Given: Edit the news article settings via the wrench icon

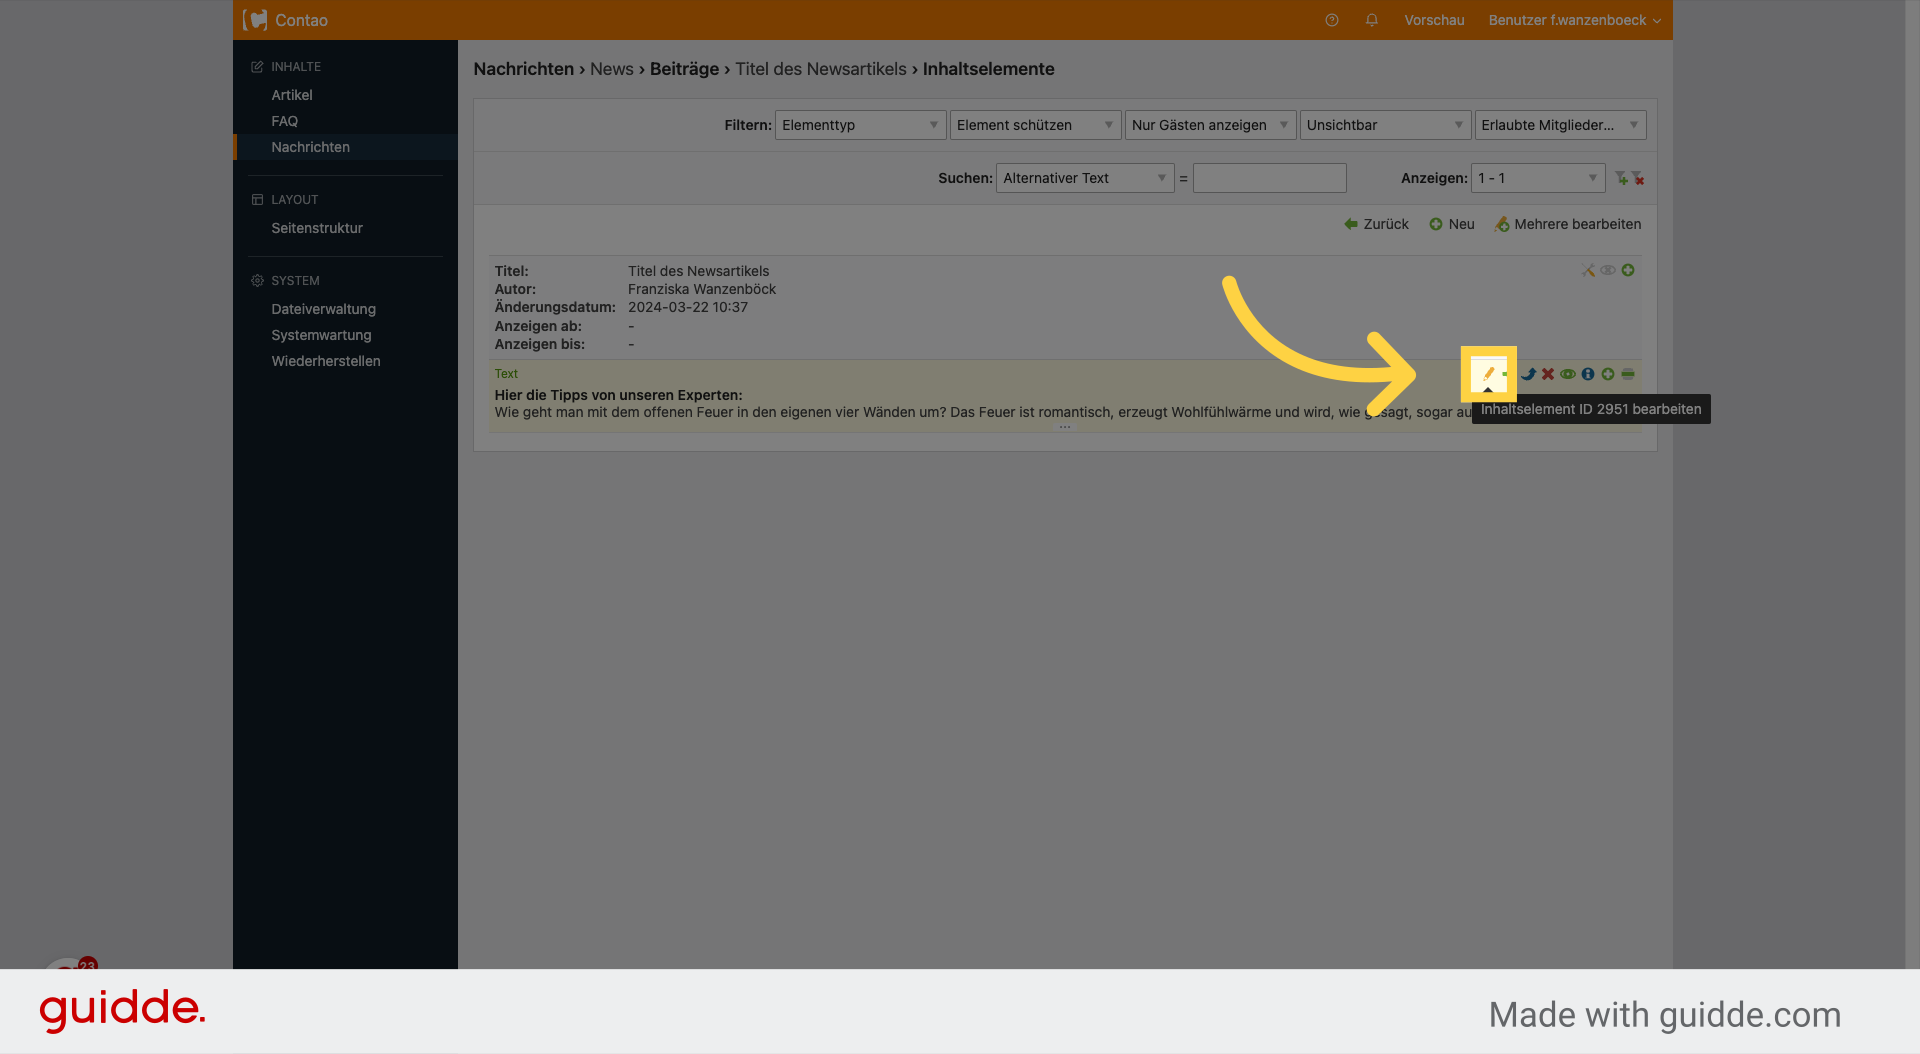Looking at the screenshot, I should 1588,270.
